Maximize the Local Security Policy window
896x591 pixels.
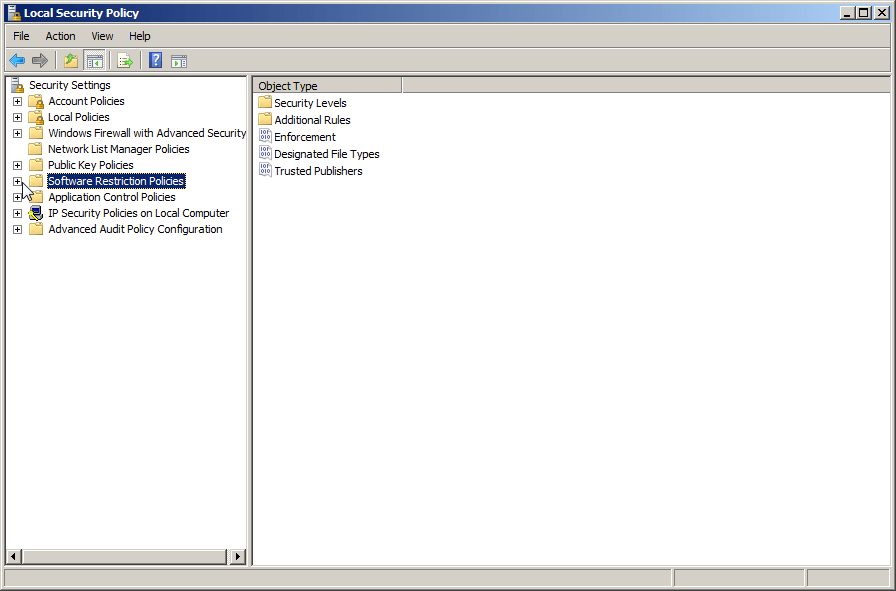pyautogui.click(x=864, y=13)
